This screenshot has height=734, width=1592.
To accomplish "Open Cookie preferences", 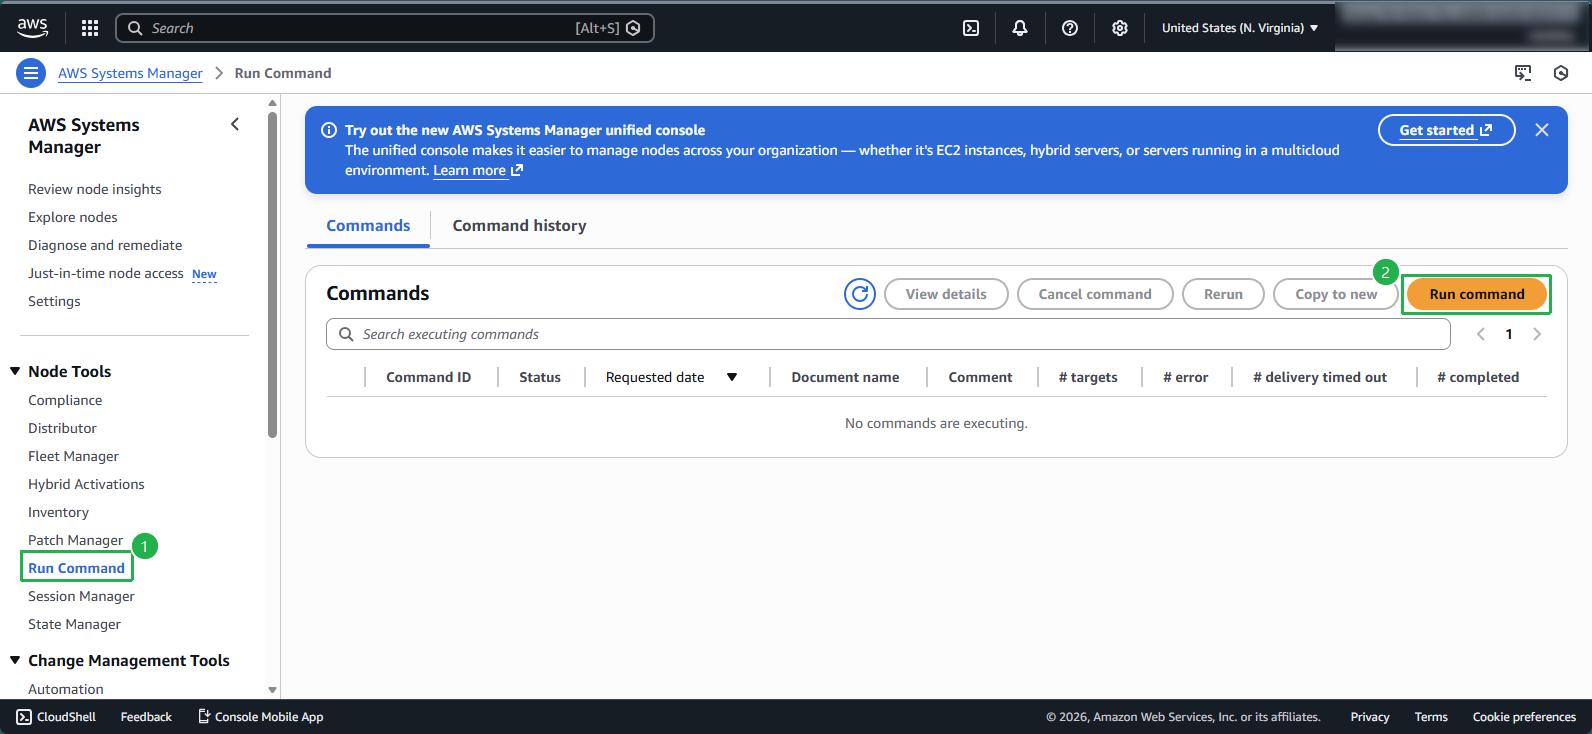I will [1524, 717].
